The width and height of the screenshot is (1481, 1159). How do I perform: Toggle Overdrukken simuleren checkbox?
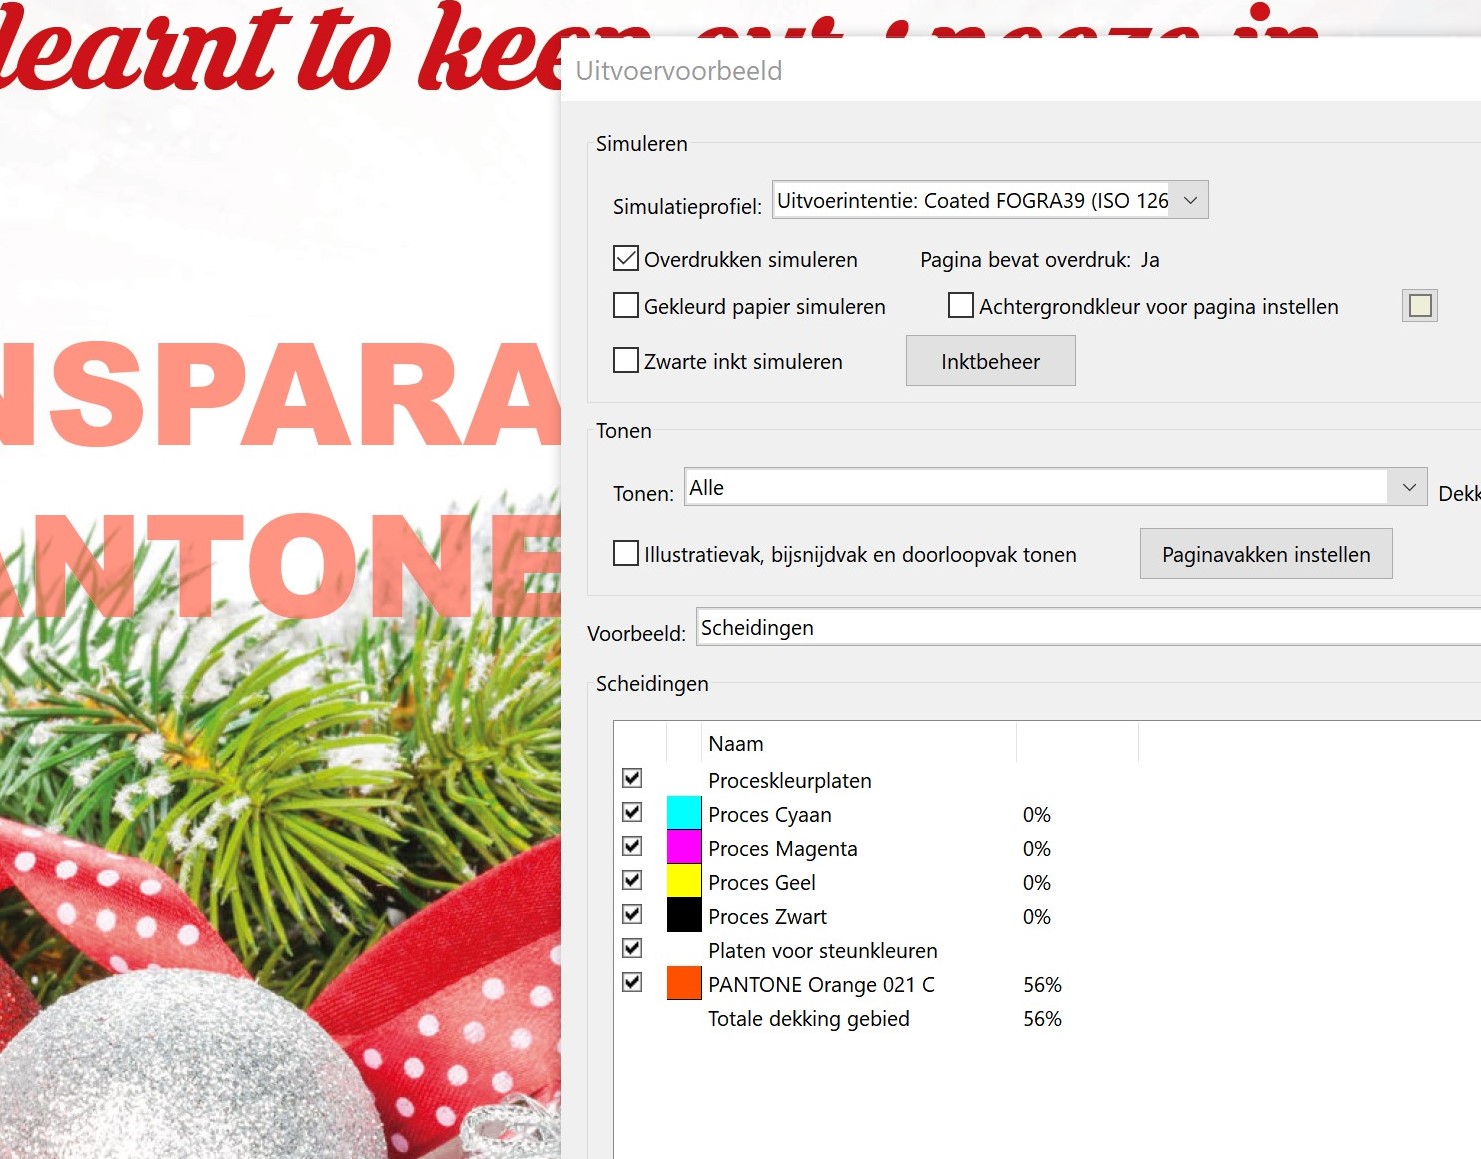[626, 259]
